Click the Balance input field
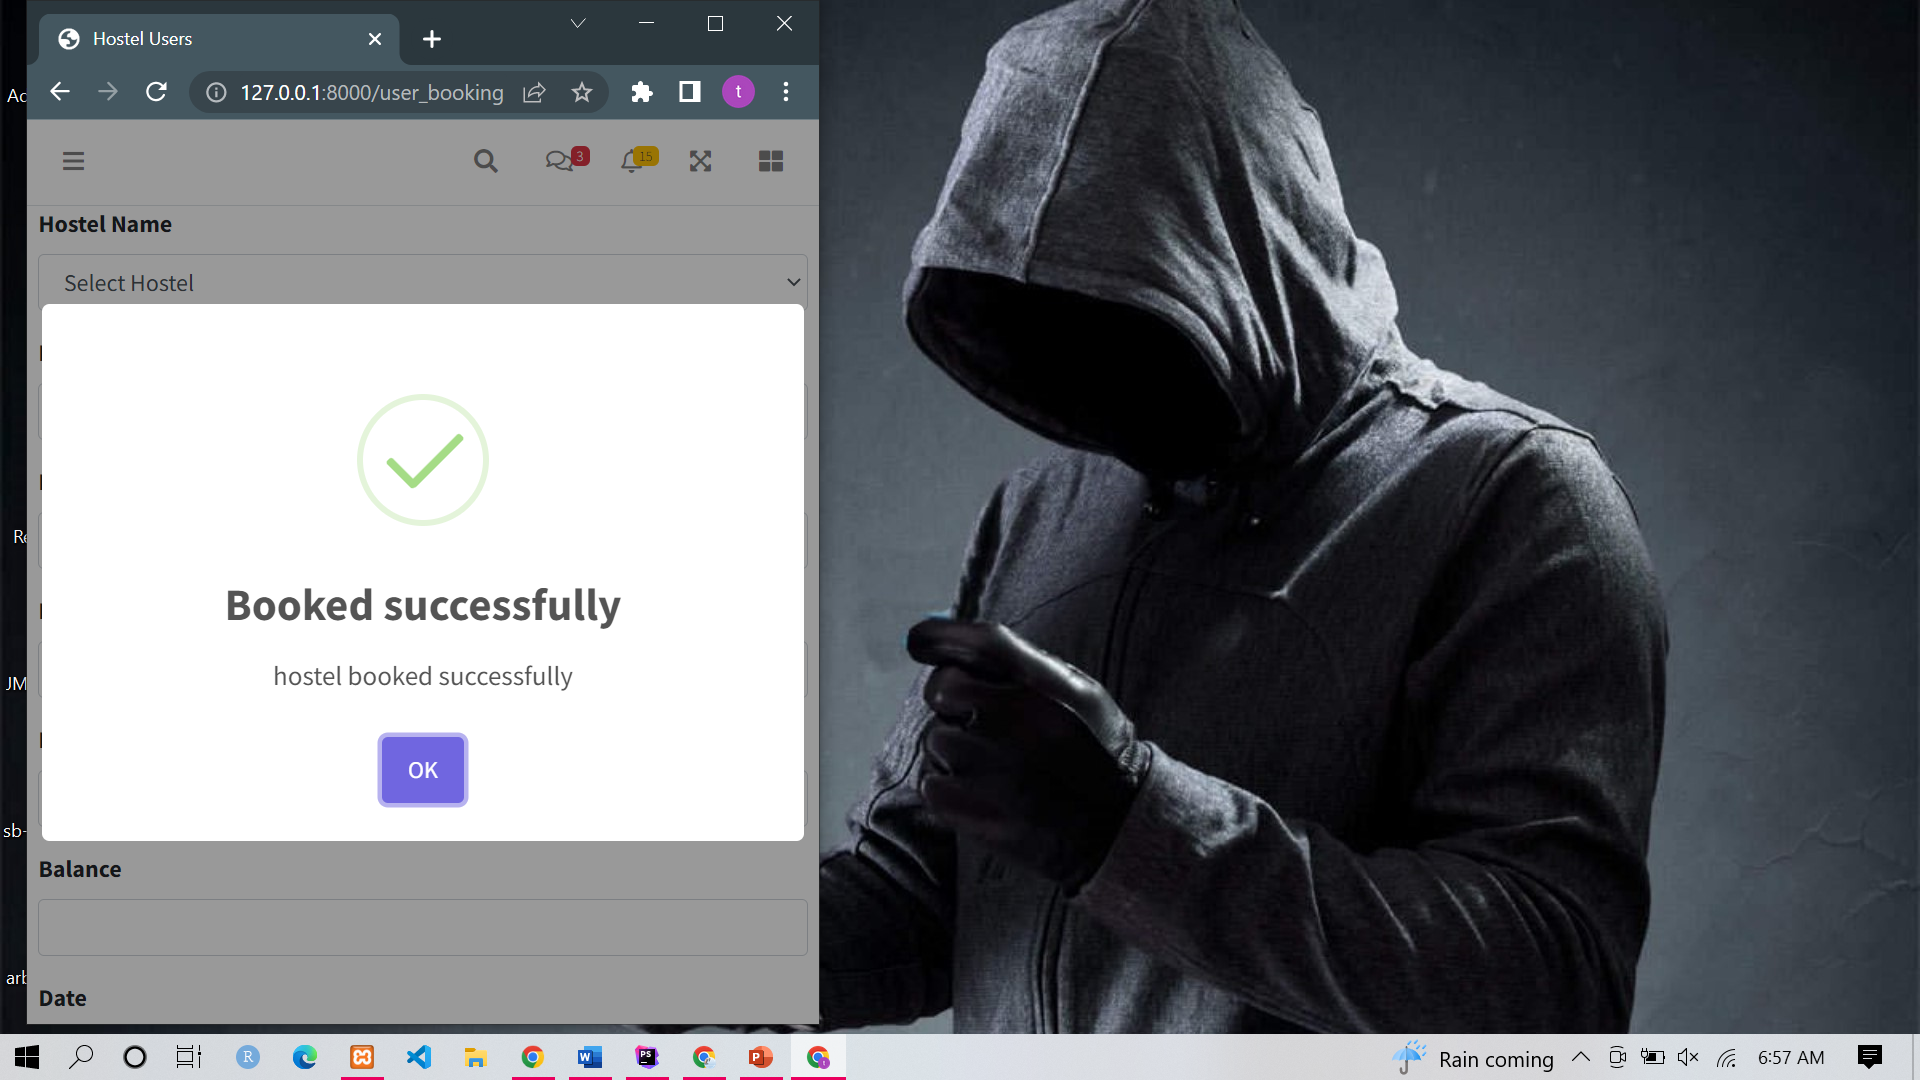This screenshot has height=1080, width=1920. point(422,927)
